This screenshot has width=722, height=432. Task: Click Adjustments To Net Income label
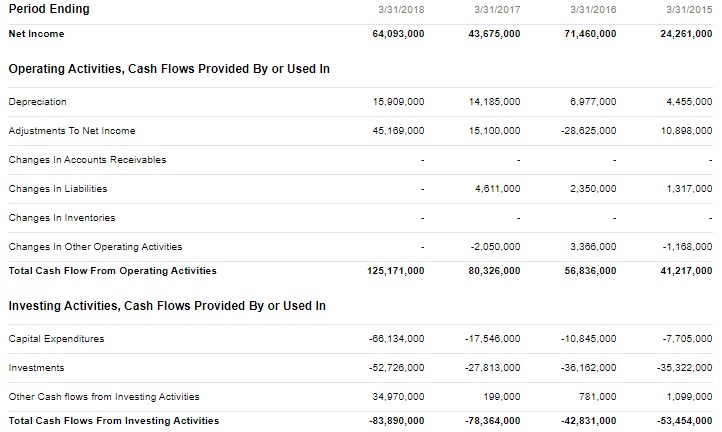click(71, 131)
